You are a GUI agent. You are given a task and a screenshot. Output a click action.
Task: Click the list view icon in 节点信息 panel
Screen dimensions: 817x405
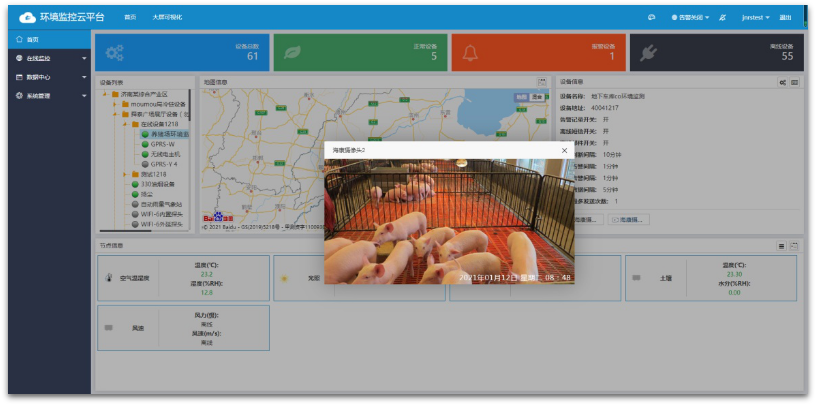(781, 245)
